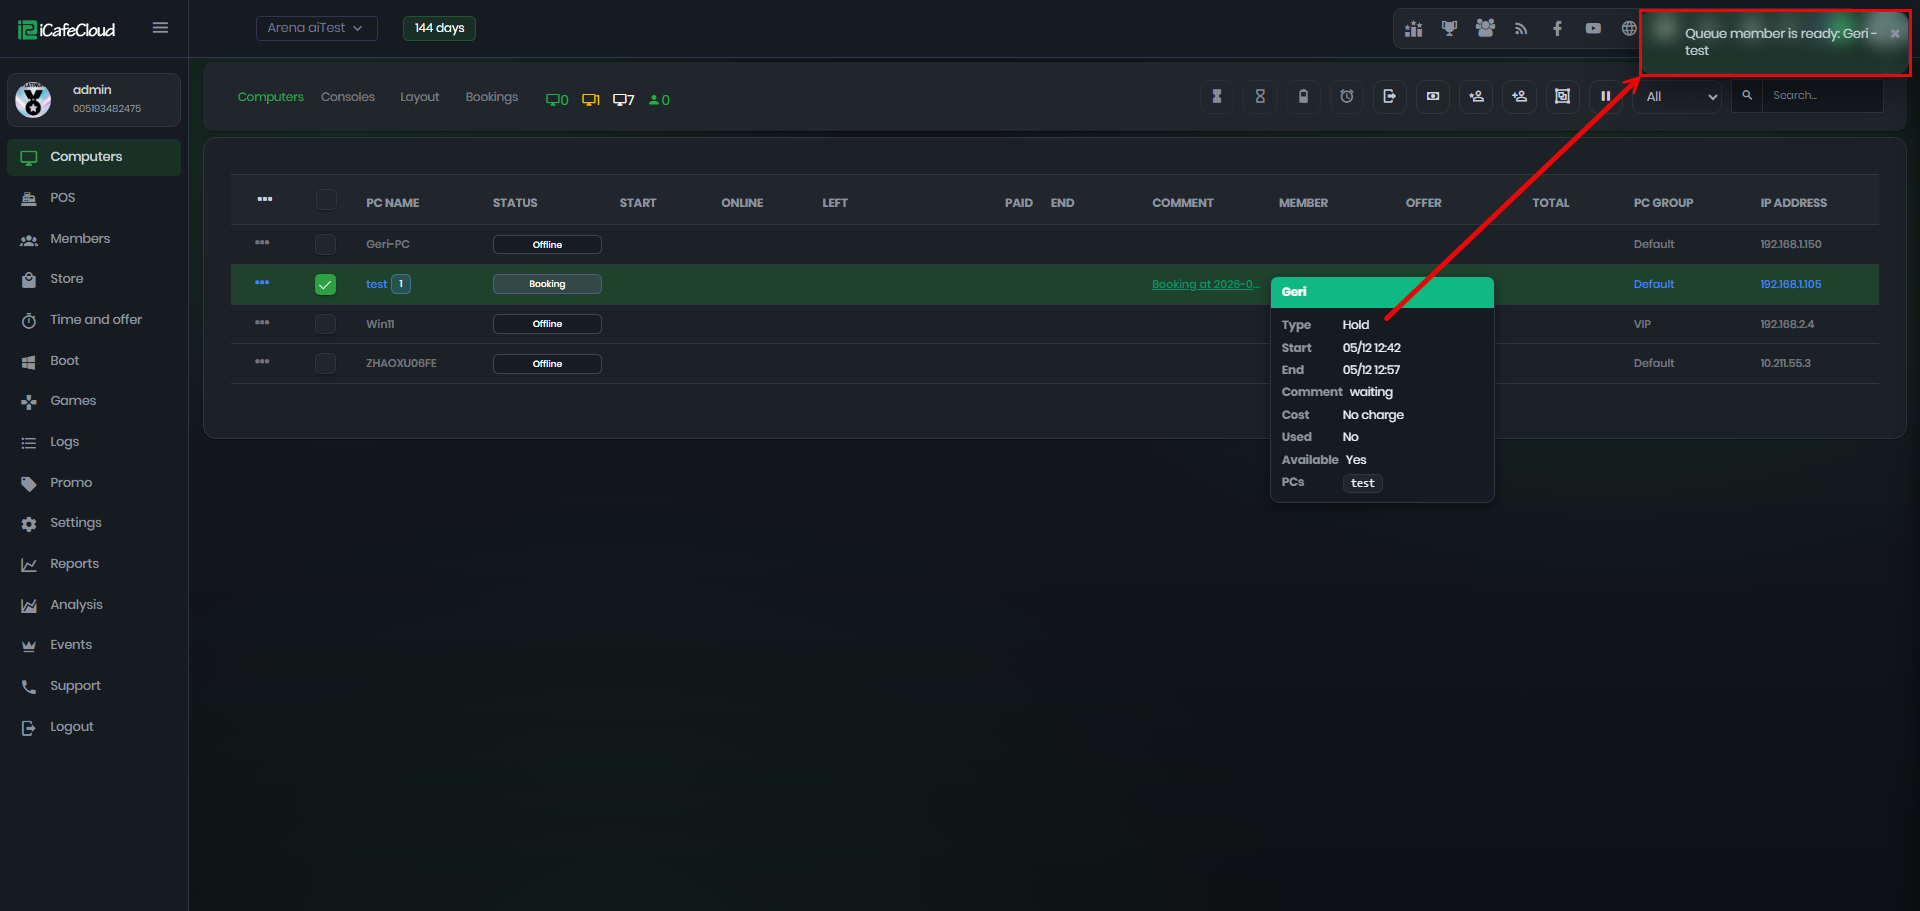Open the group of people icon
Screen dimensions: 1920x911
point(1485,29)
